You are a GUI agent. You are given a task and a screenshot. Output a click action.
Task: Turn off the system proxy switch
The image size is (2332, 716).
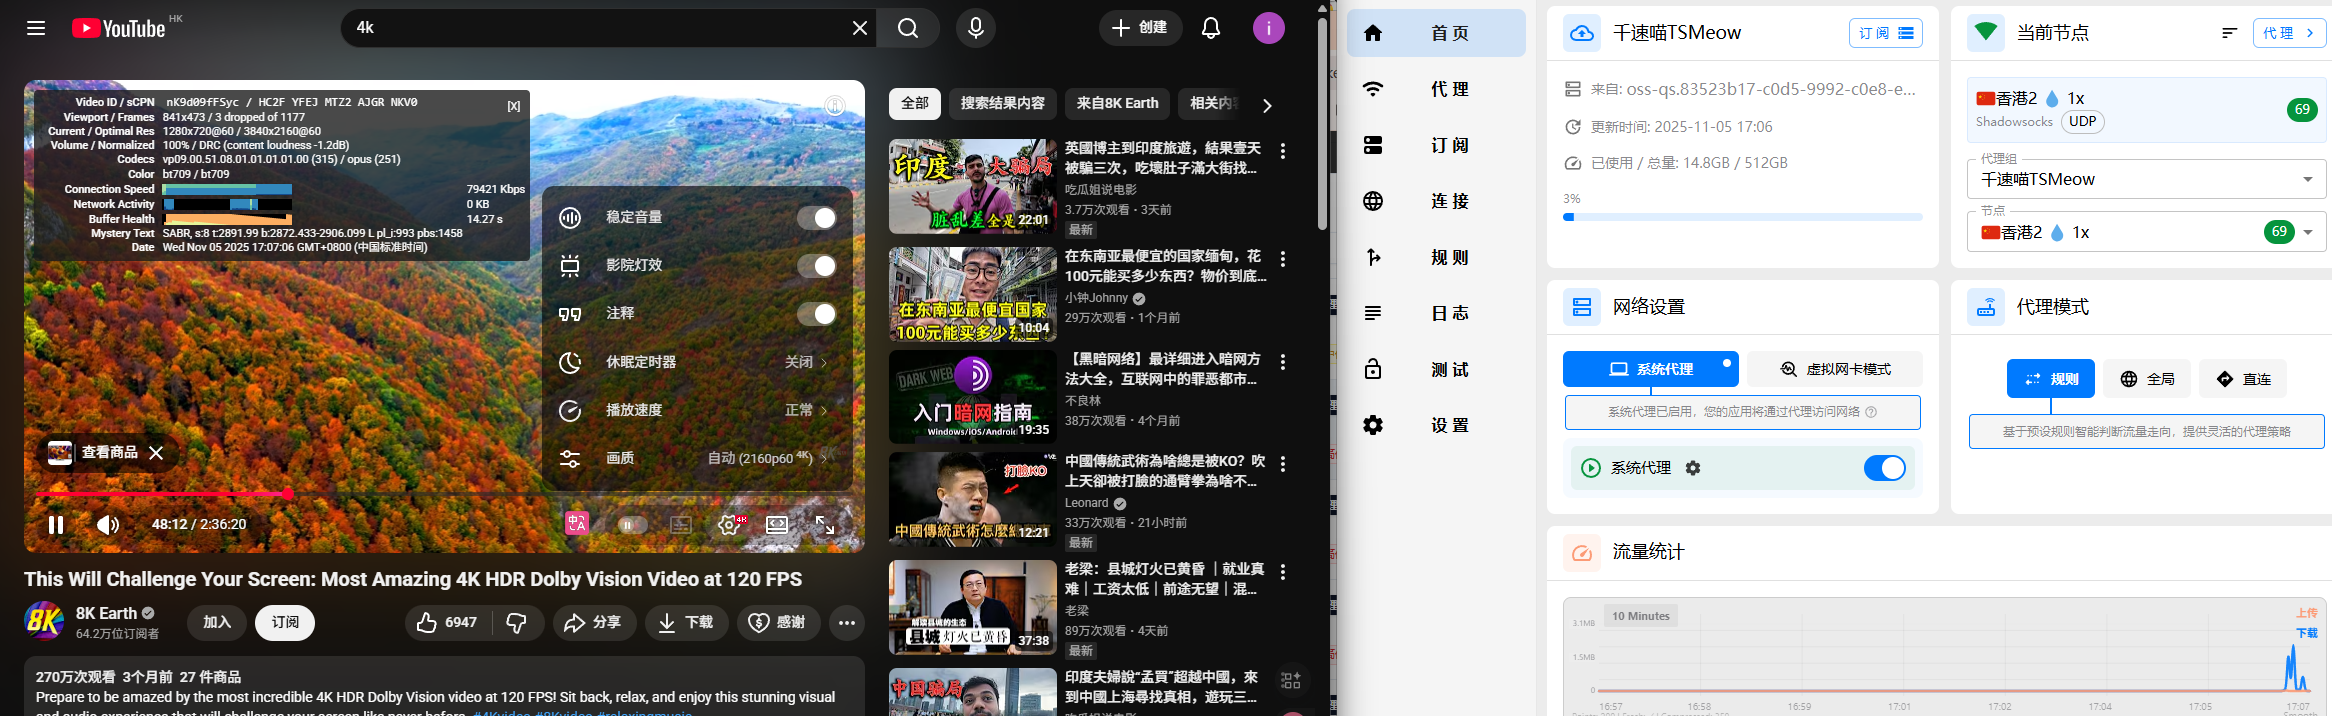click(x=1884, y=468)
